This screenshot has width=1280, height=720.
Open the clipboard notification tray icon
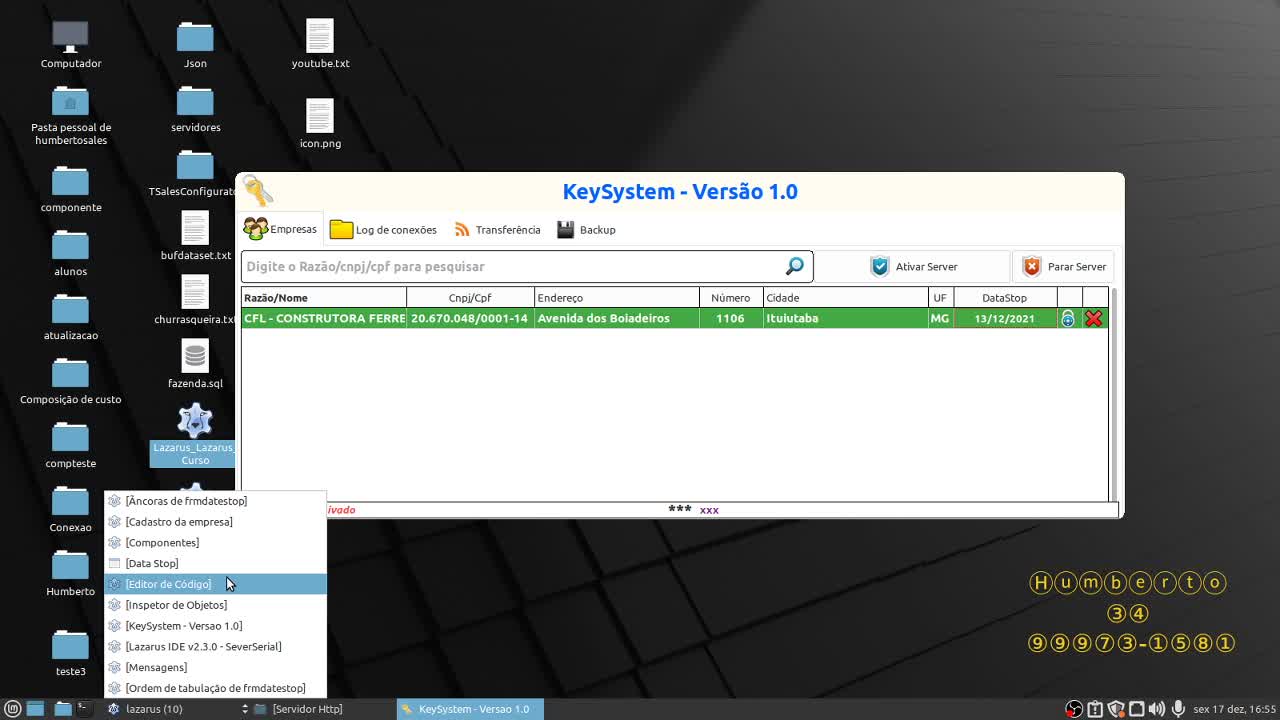[x=1095, y=709]
